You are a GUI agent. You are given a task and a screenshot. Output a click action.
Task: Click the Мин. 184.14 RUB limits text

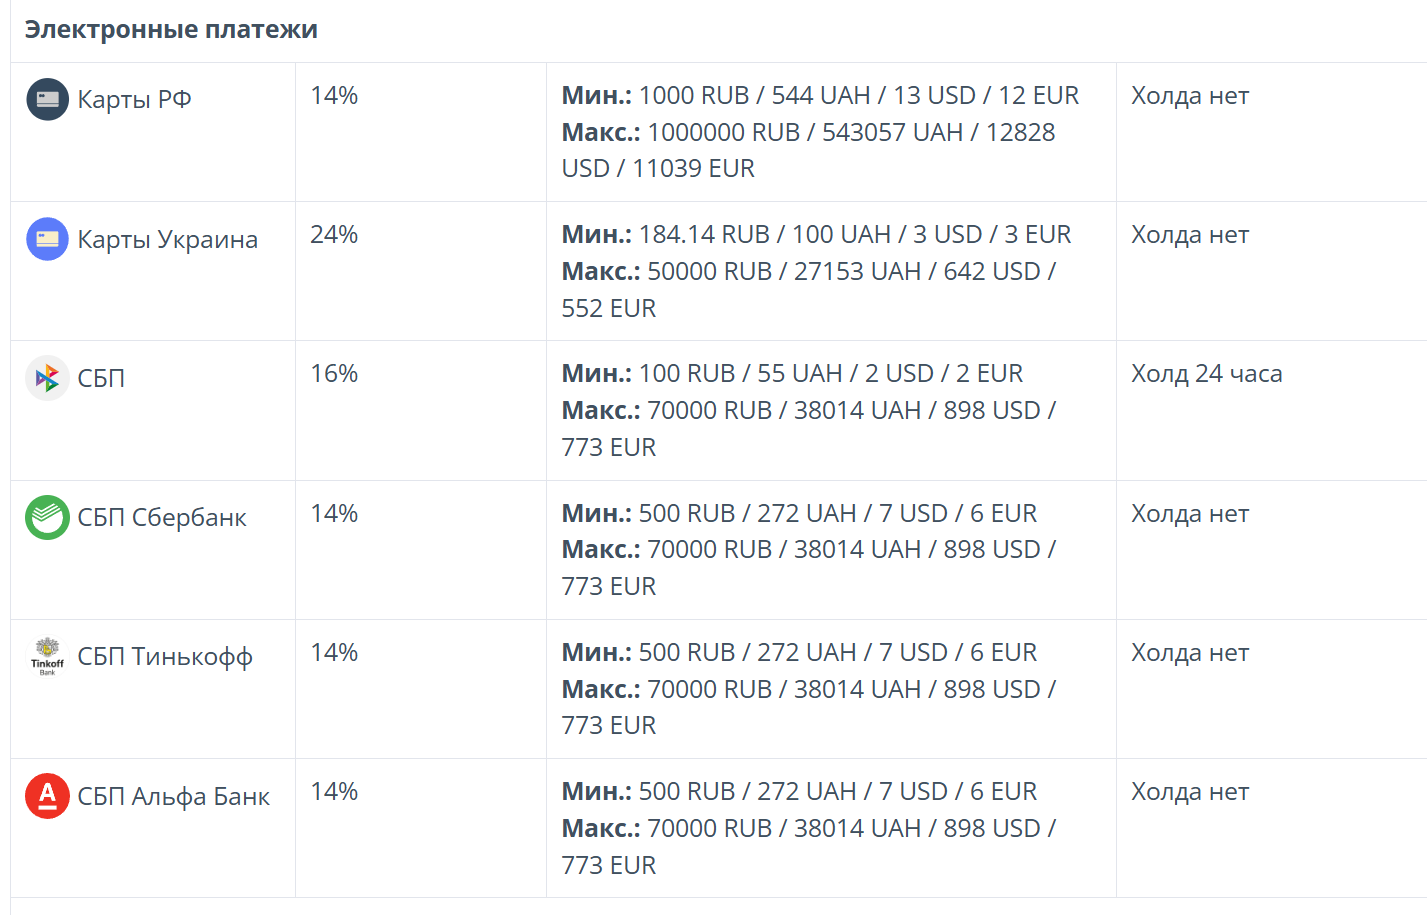pyautogui.click(x=816, y=234)
